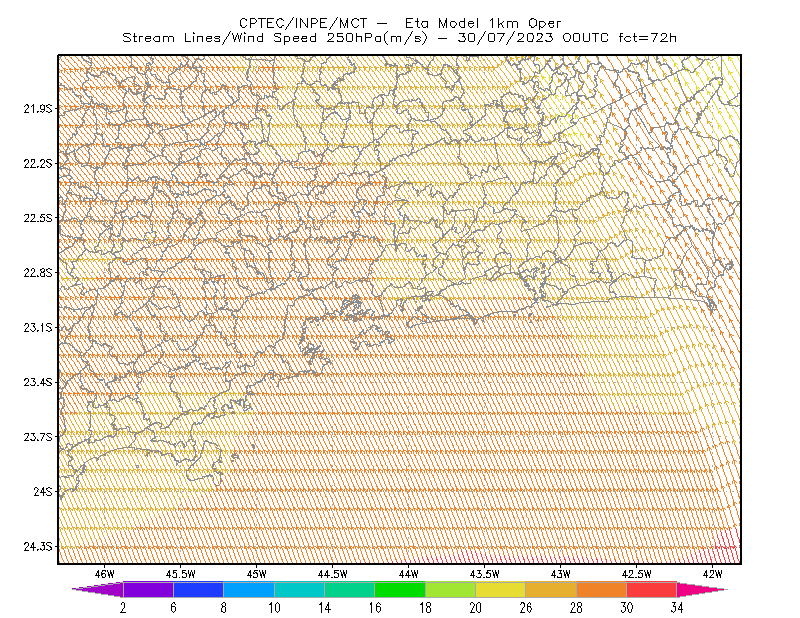Pick the yellow-green legend swatch
Screen dimensions: 800x618
click(451, 589)
